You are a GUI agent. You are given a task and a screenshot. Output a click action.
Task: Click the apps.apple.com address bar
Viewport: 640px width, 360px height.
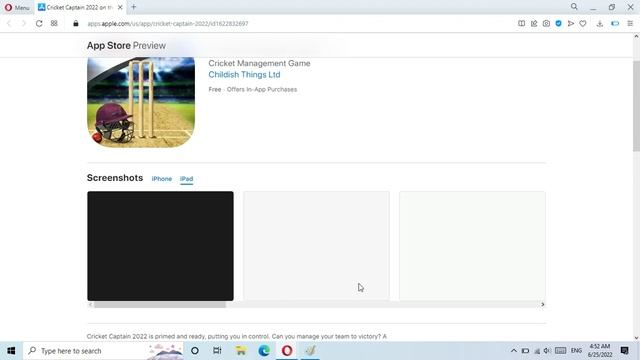tap(168, 24)
